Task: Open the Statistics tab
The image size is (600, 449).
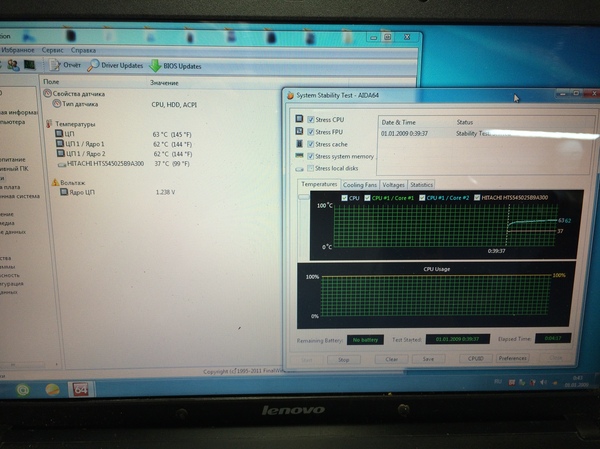Action: (422, 185)
